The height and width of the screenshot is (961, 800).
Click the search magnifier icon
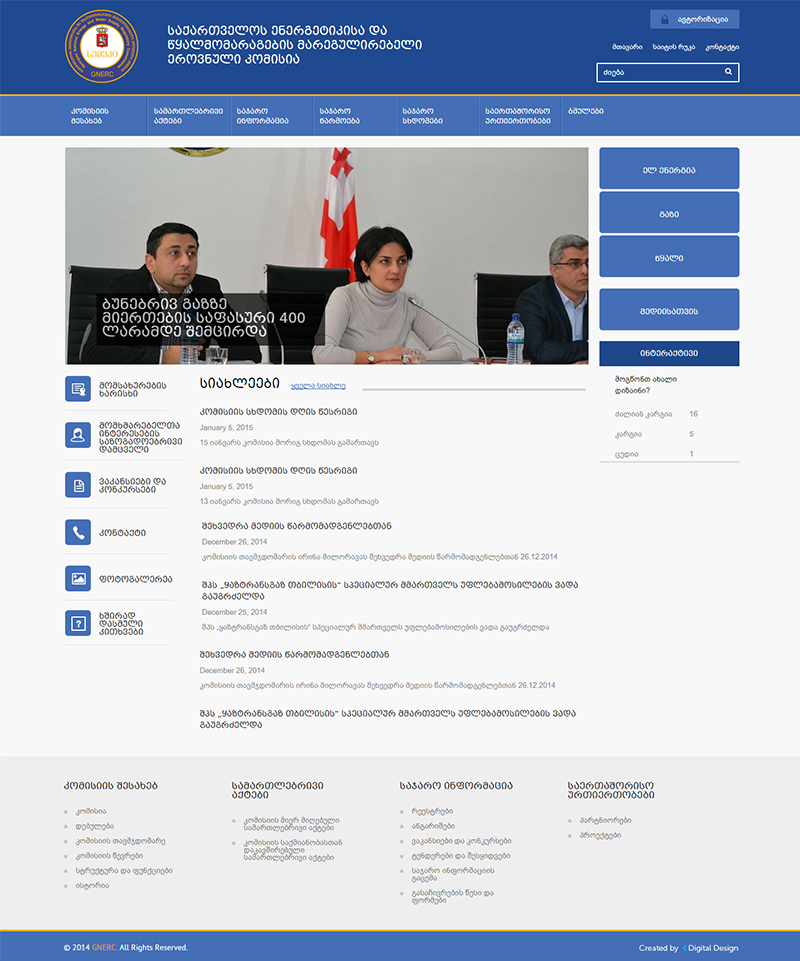tap(729, 72)
